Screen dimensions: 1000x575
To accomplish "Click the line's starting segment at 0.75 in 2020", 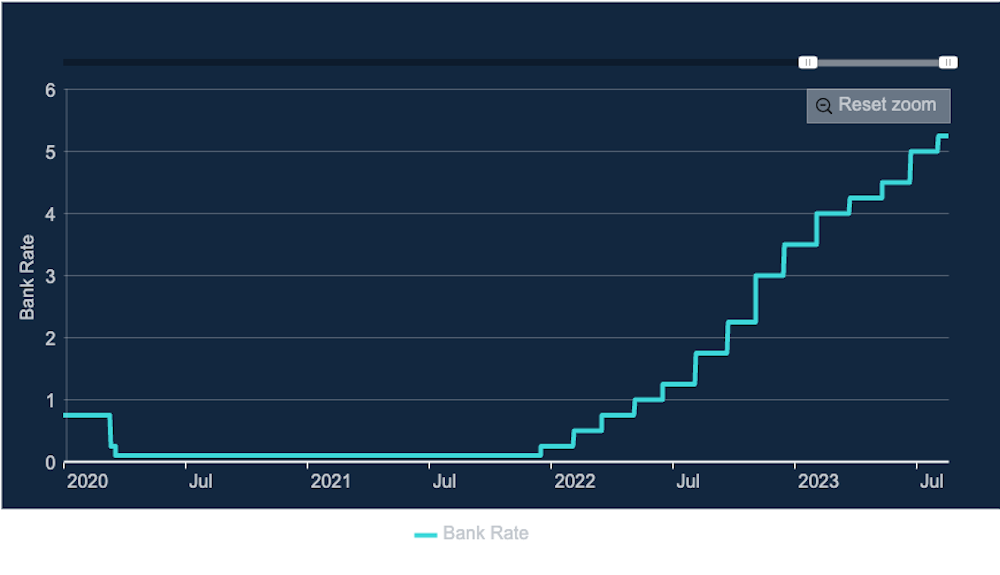I will [x=86, y=415].
